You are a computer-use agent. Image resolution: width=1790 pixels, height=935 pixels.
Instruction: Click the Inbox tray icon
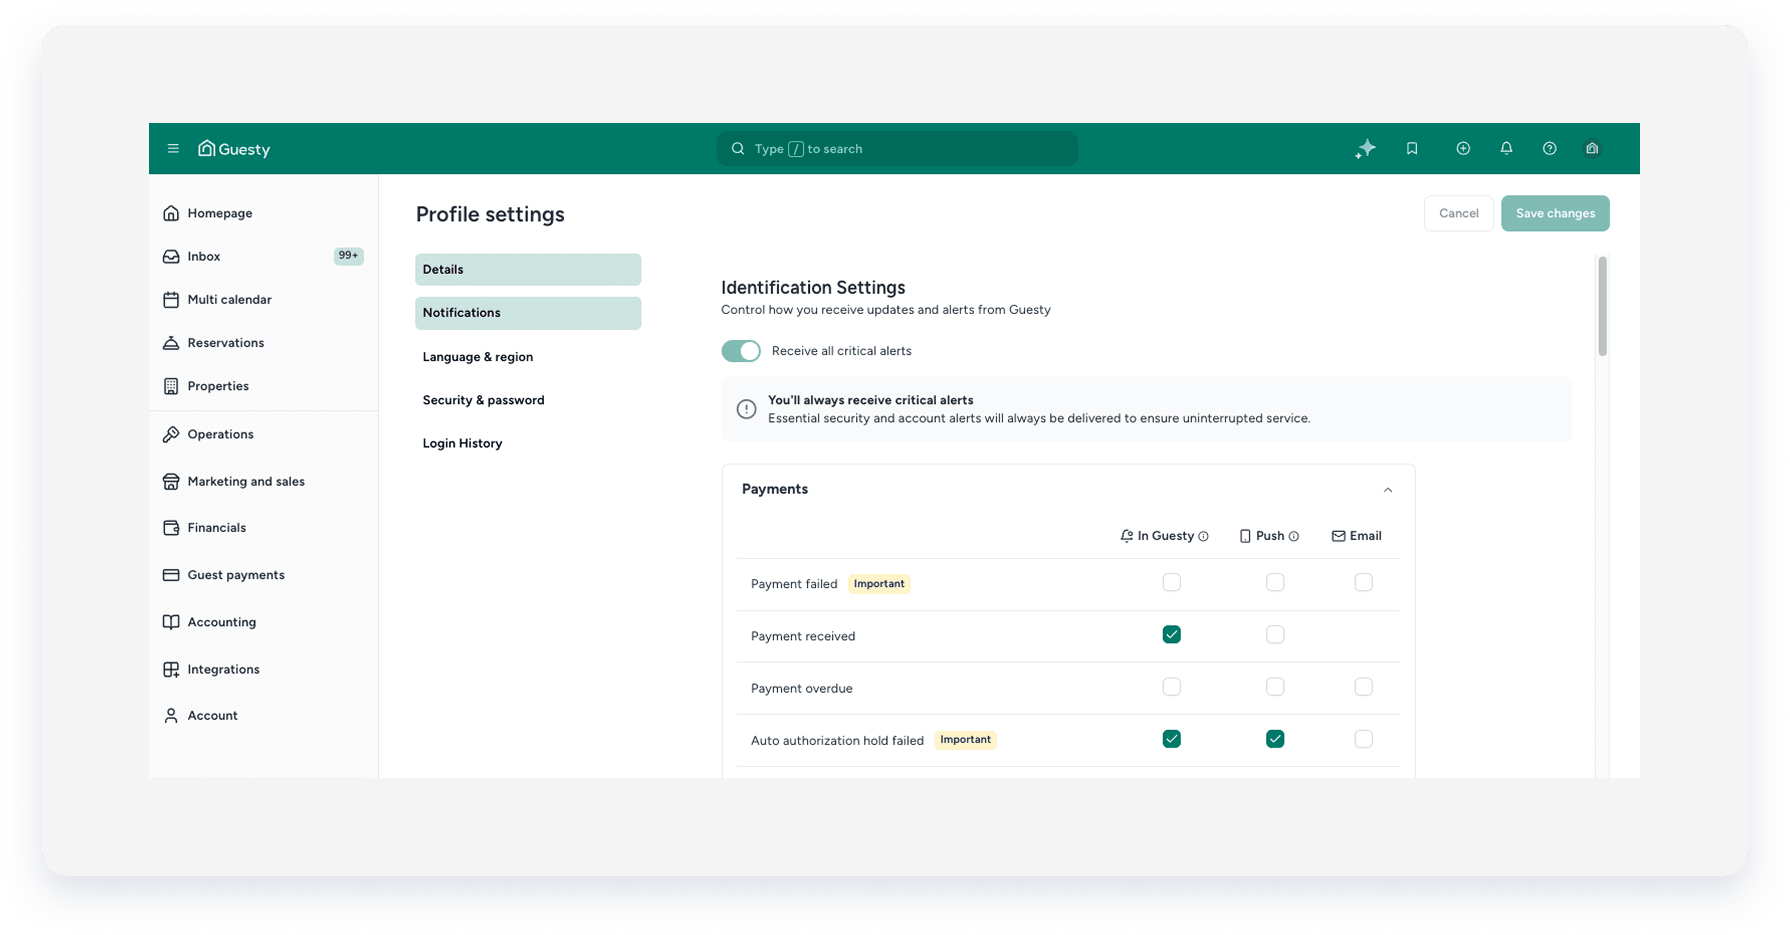[x=171, y=256]
